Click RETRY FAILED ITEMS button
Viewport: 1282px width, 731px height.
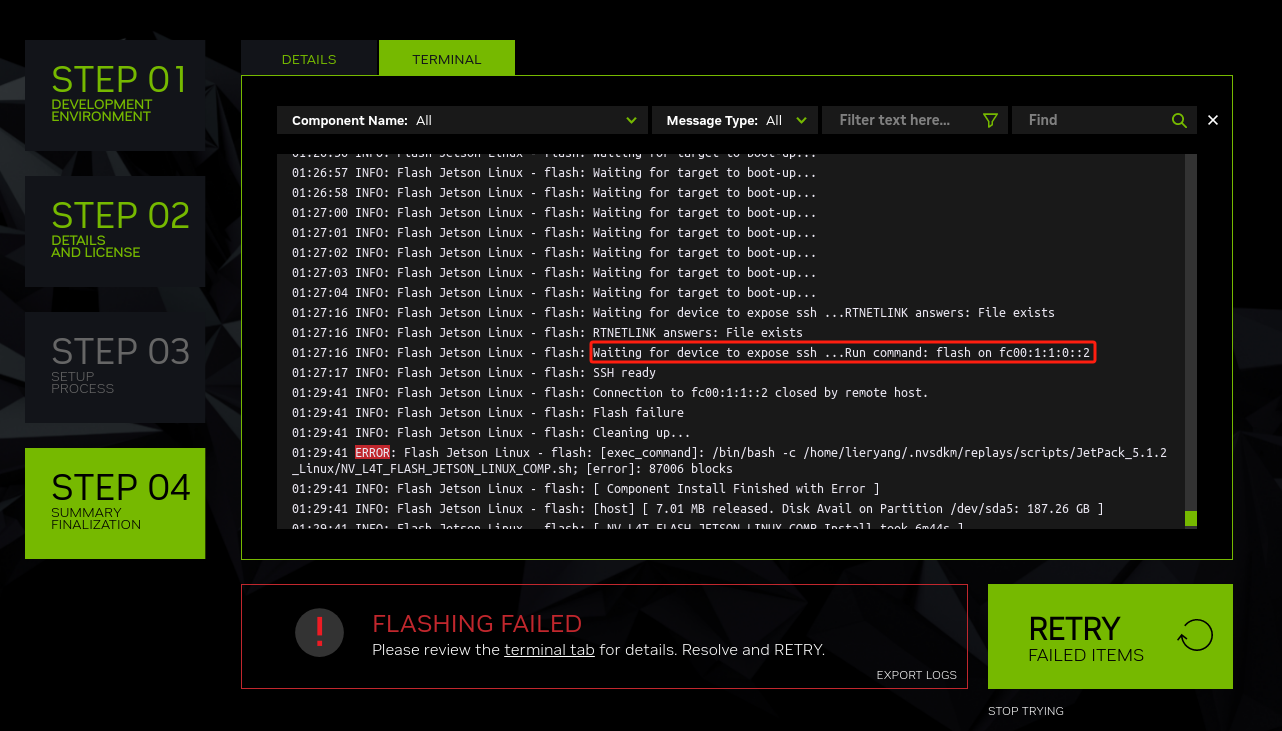pos(1110,636)
